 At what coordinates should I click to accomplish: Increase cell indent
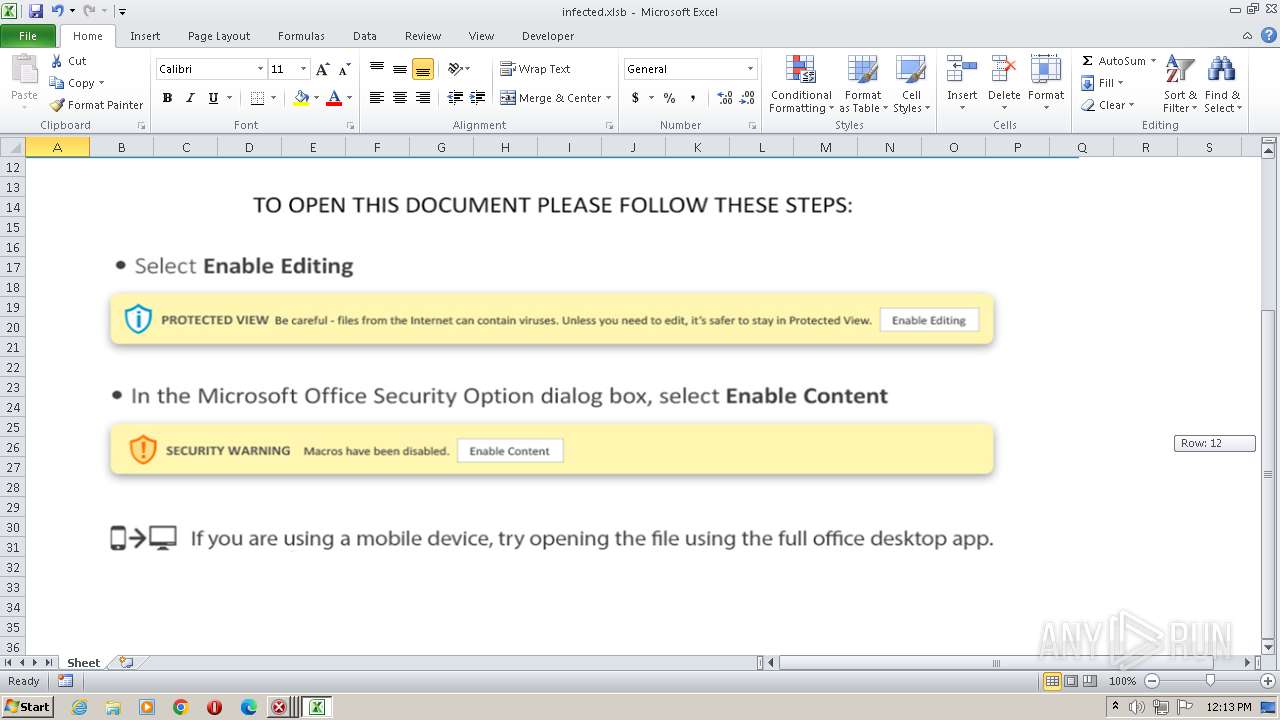pyautogui.click(x=478, y=98)
